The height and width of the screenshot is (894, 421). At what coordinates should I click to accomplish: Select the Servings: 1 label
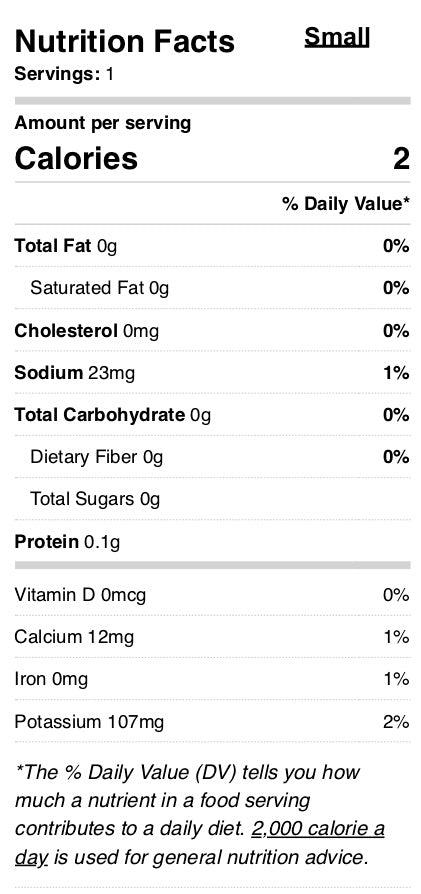pyautogui.click(x=64, y=74)
